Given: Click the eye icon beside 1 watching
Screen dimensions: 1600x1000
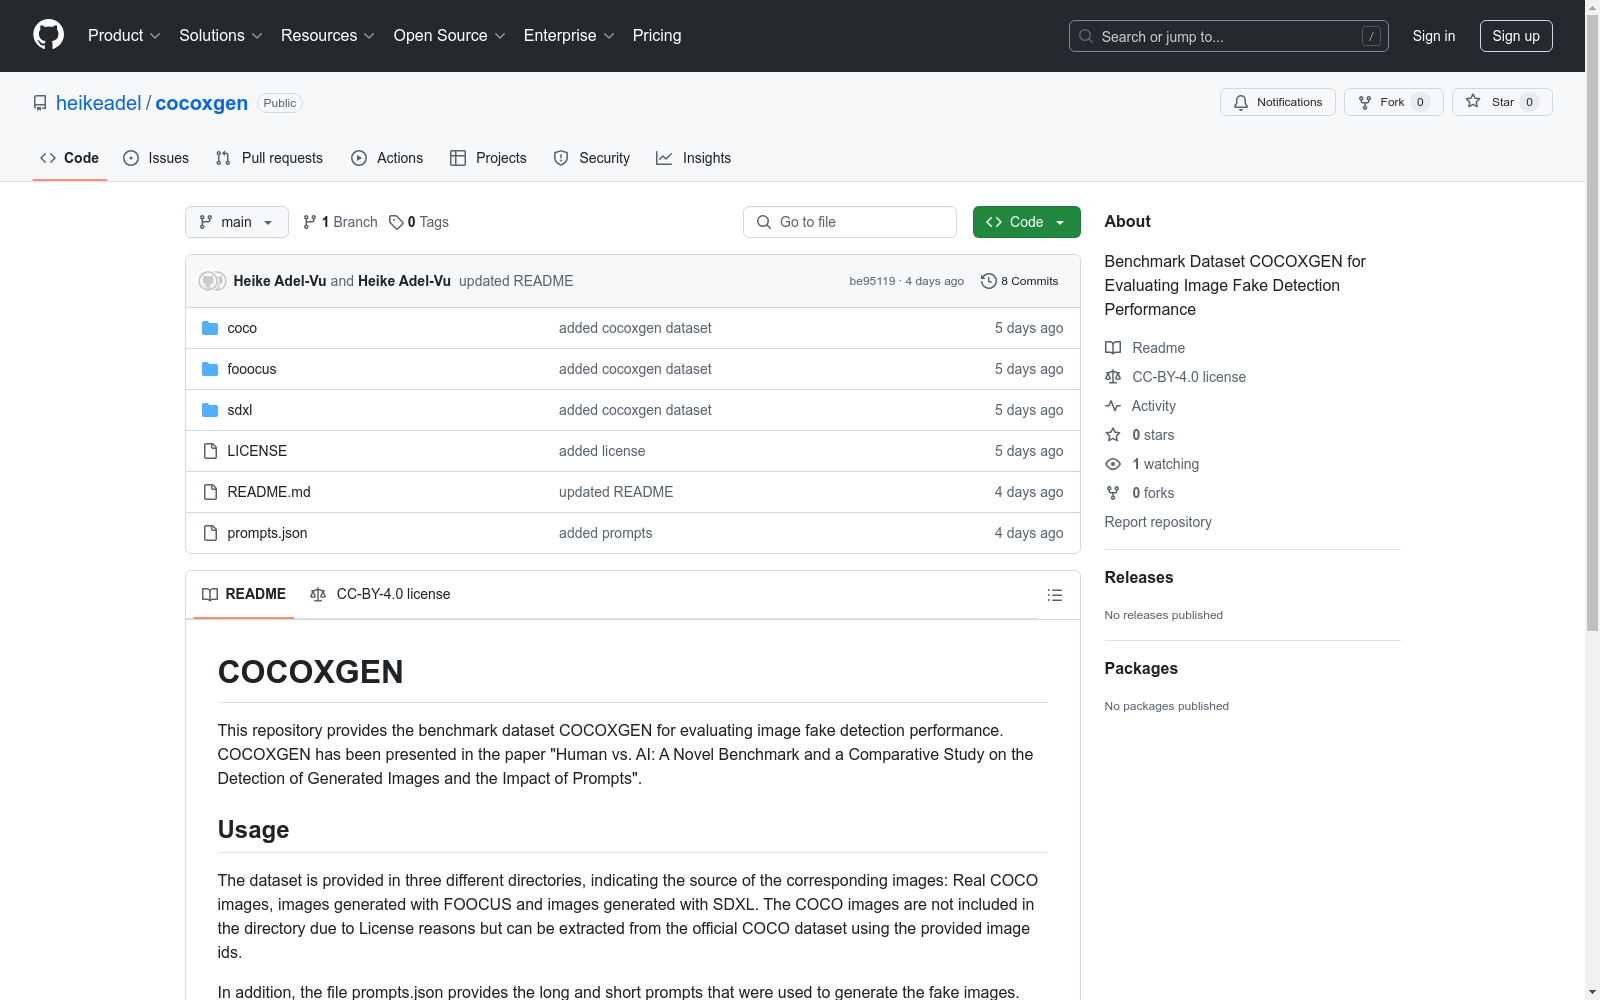Looking at the screenshot, I should (x=1113, y=464).
